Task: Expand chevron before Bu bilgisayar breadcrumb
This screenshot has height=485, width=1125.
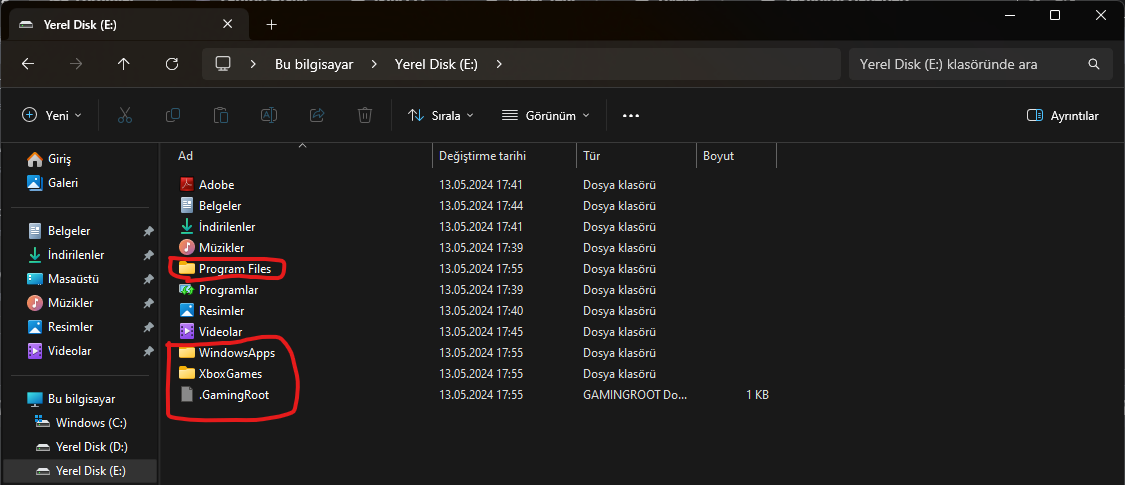Action: click(253, 64)
